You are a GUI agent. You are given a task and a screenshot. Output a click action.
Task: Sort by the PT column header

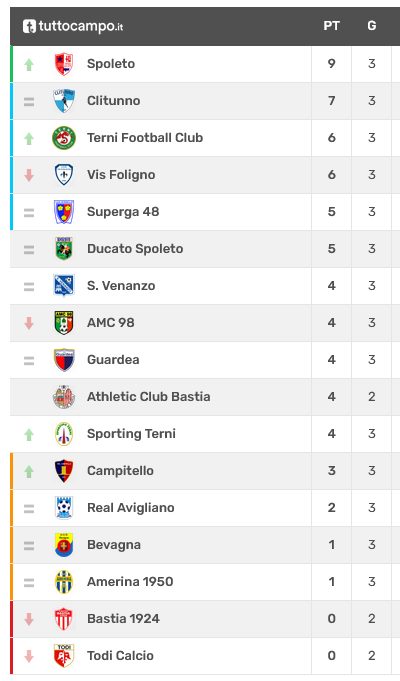click(x=331, y=26)
